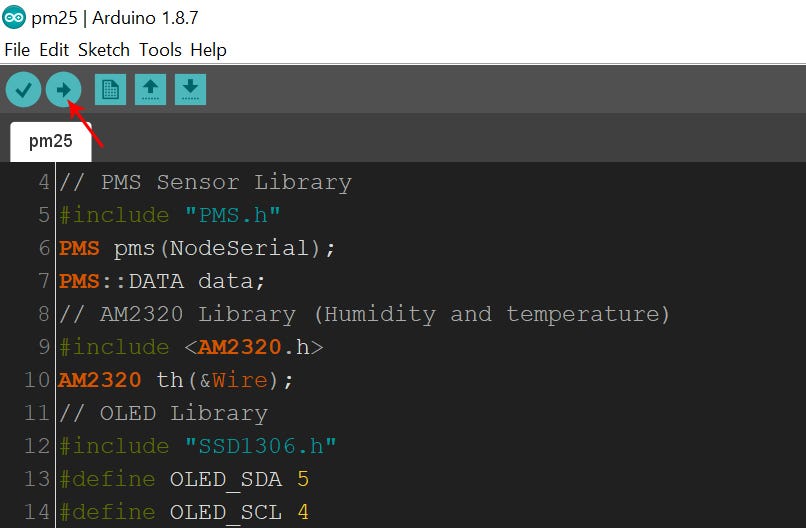
Task: Click line number 4 in gutter
Action: tap(44, 183)
